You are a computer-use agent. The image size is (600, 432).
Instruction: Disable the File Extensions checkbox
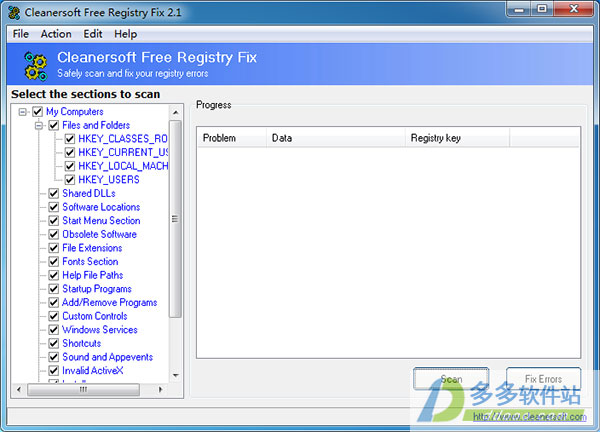coord(54,248)
